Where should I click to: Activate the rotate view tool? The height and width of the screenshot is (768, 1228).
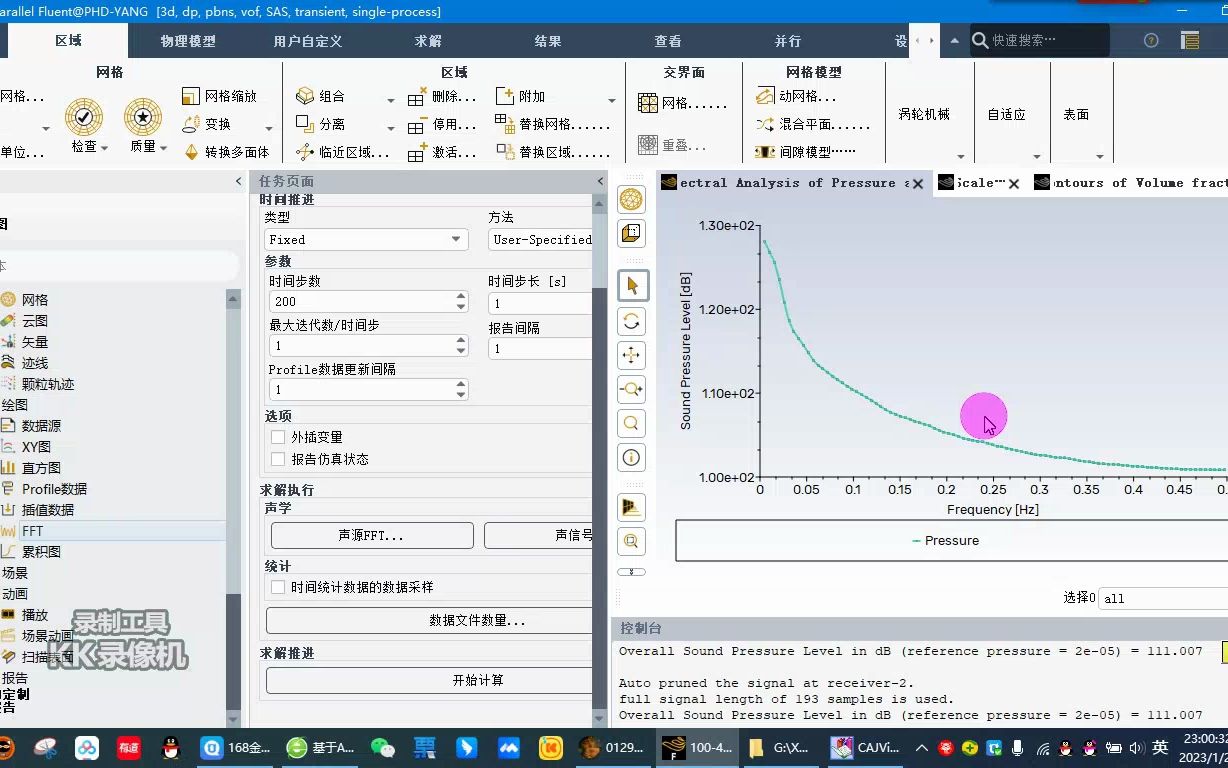(x=631, y=320)
